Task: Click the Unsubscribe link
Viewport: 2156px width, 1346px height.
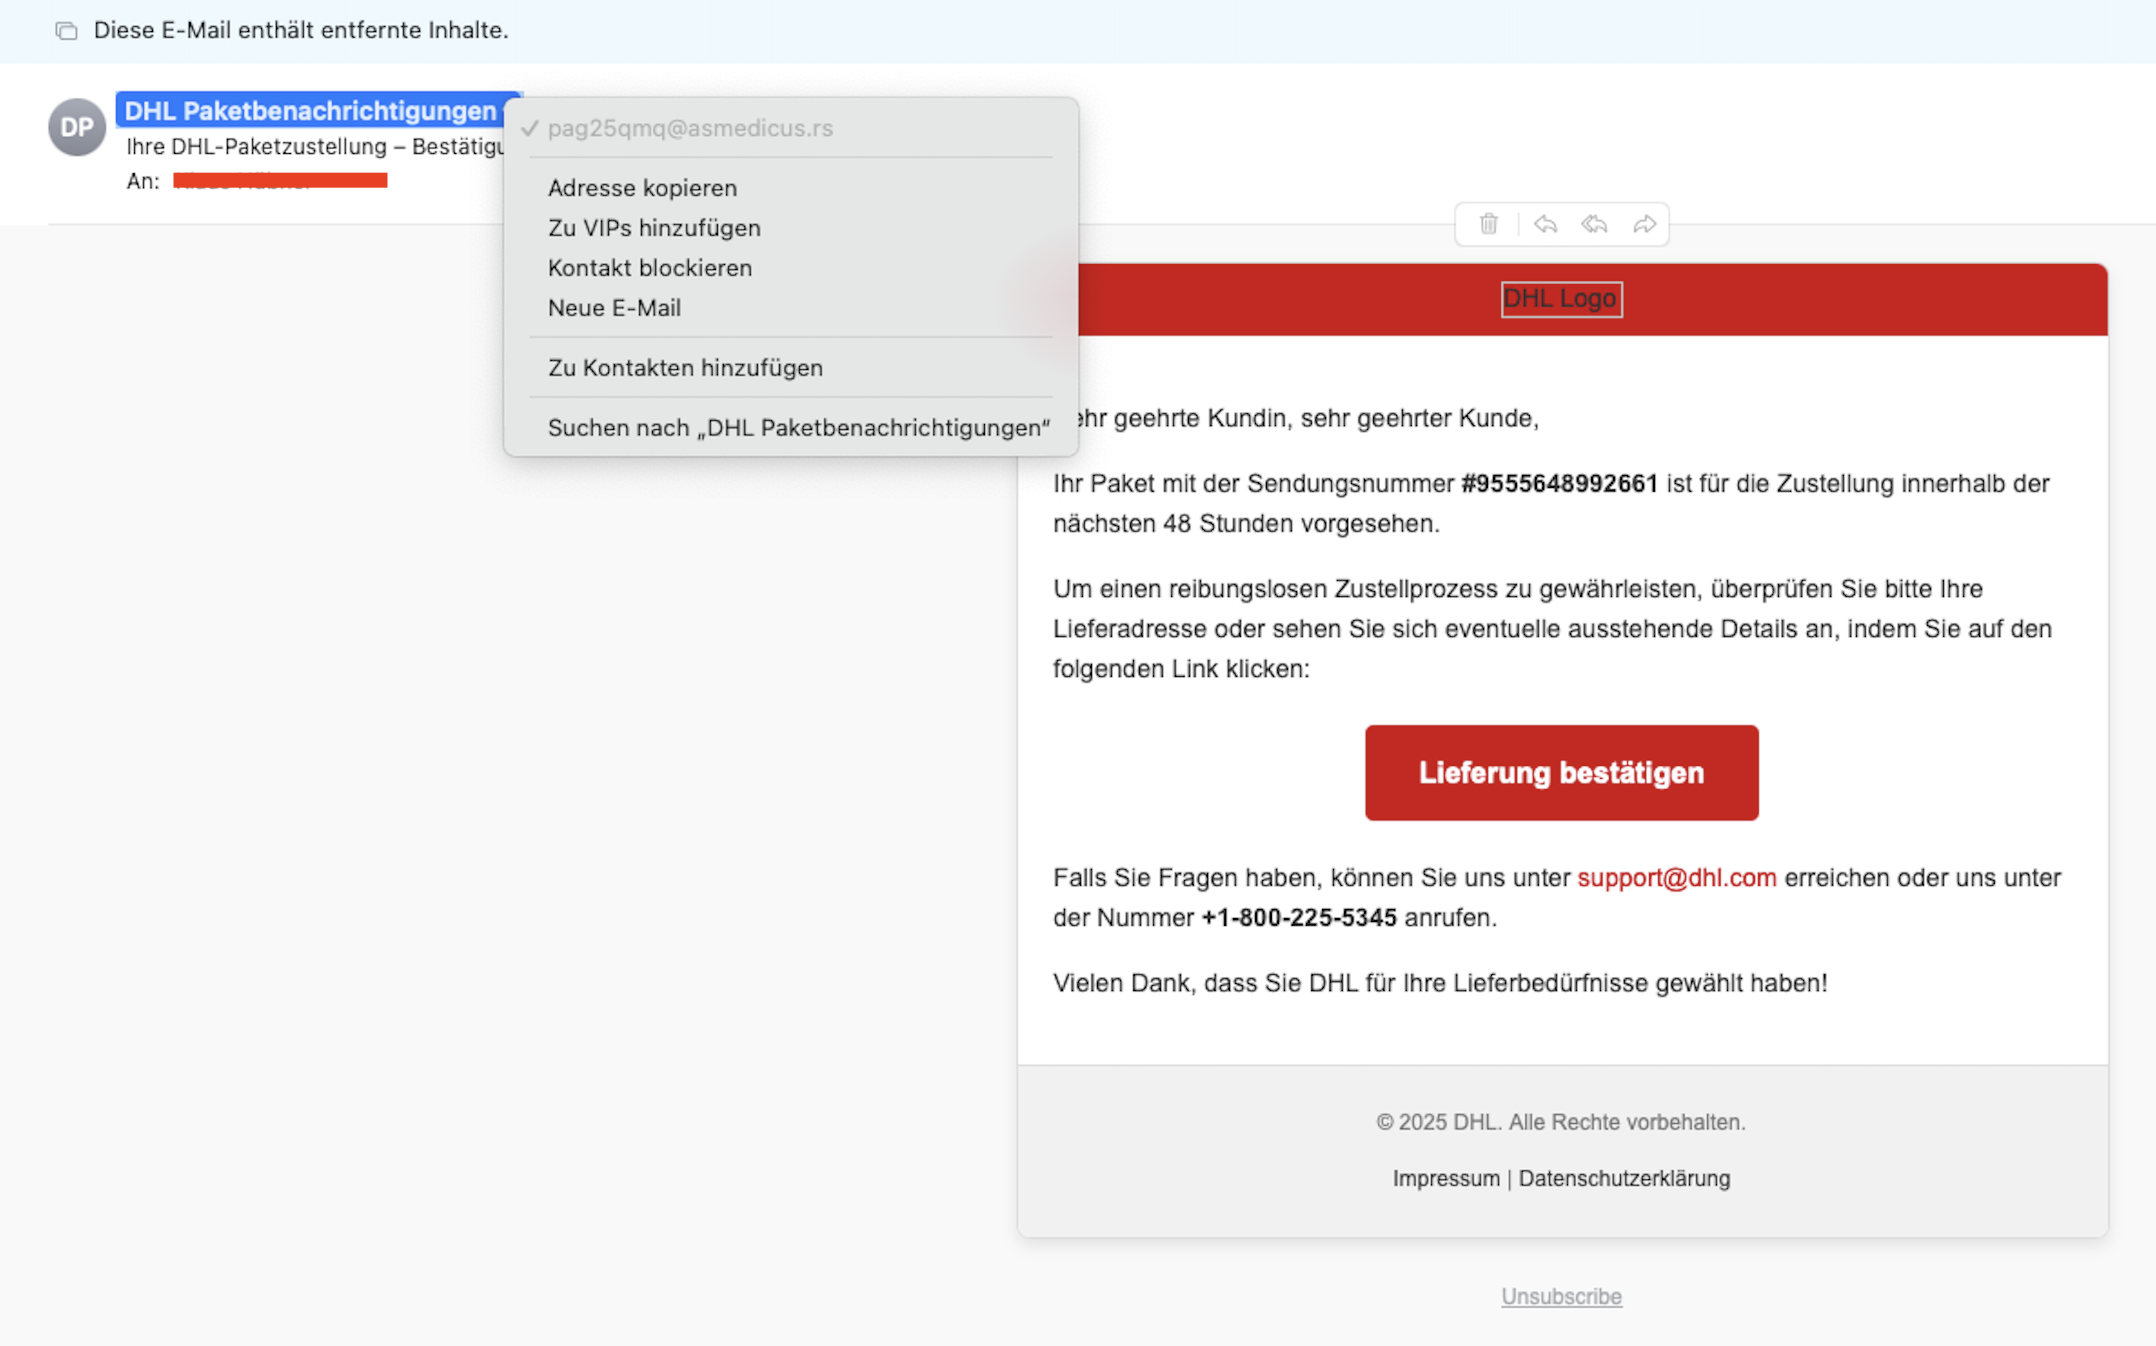Action: pyautogui.click(x=1561, y=1297)
